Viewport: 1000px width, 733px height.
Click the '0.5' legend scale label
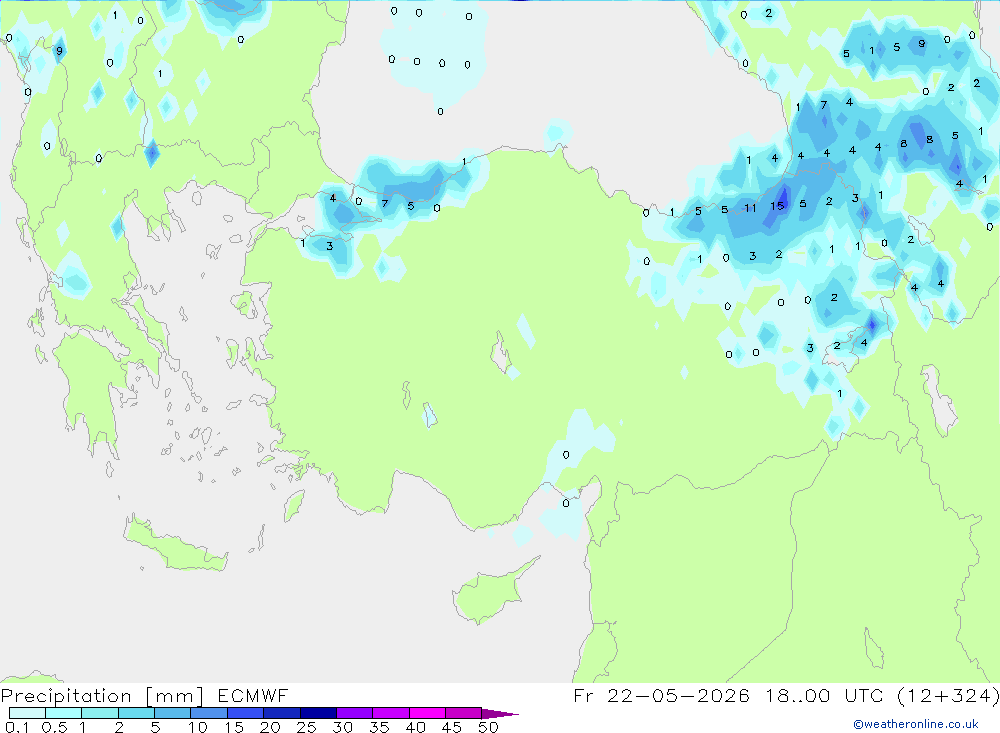coord(54,727)
